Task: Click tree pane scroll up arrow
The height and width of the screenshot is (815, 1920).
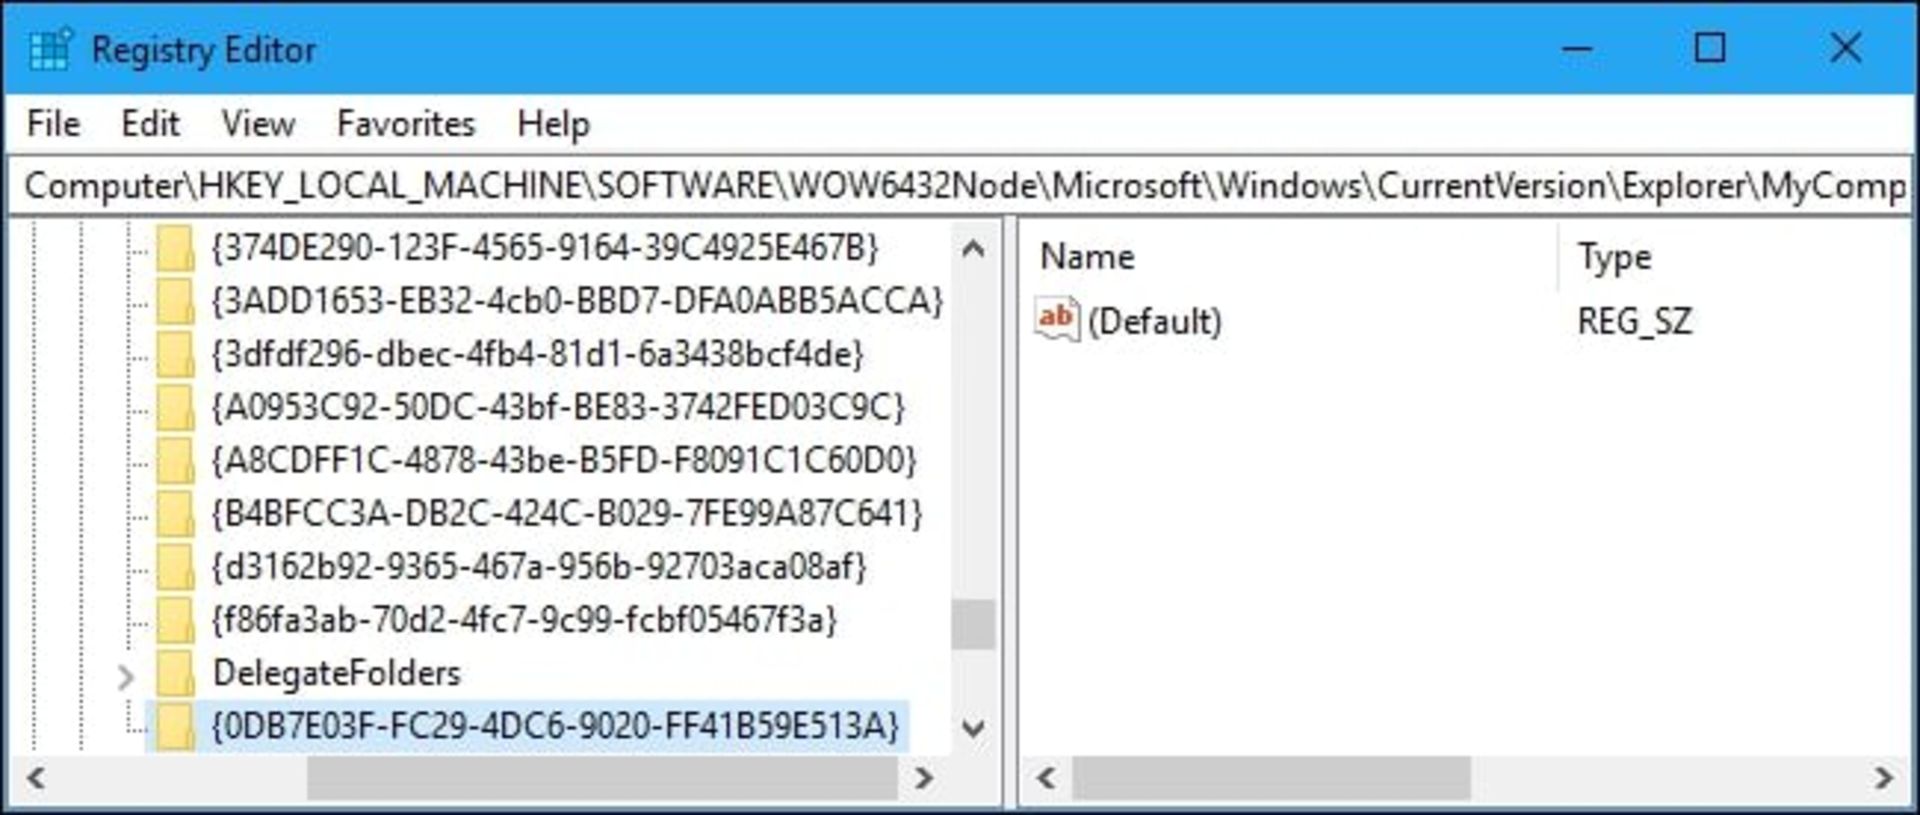Action: tap(974, 248)
